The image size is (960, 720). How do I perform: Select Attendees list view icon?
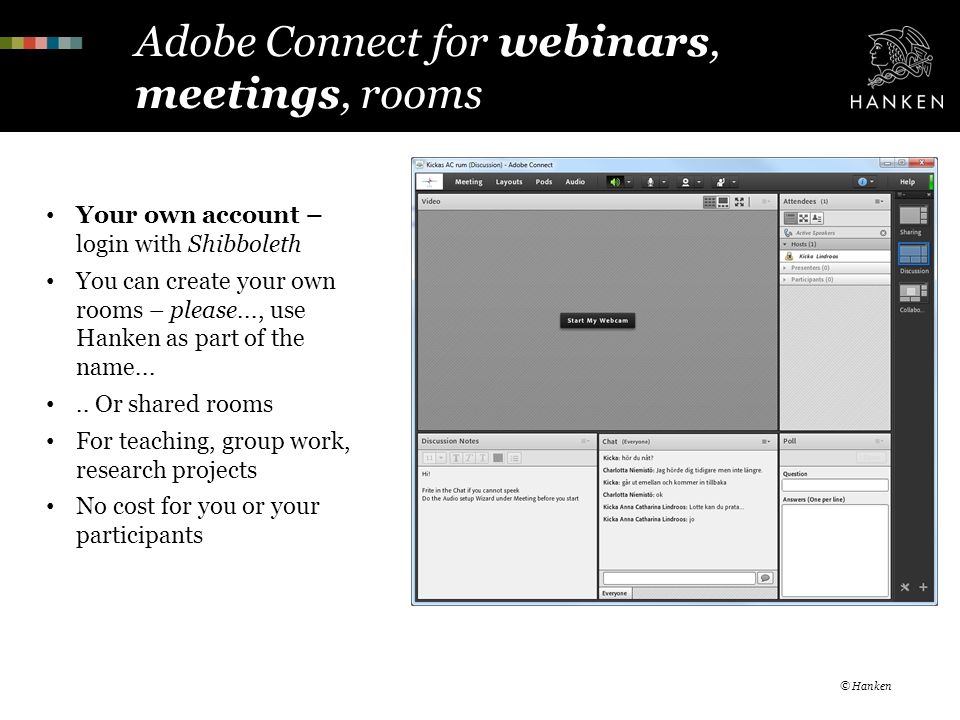[790, 218]
